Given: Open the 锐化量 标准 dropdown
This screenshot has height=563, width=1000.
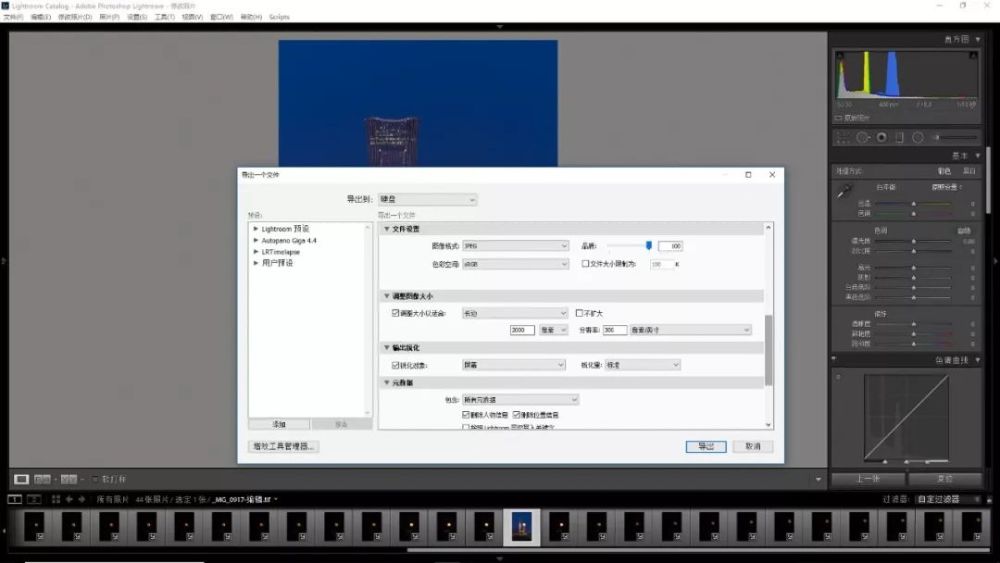Looking at the screenshot, I should [x=642, y=365].
